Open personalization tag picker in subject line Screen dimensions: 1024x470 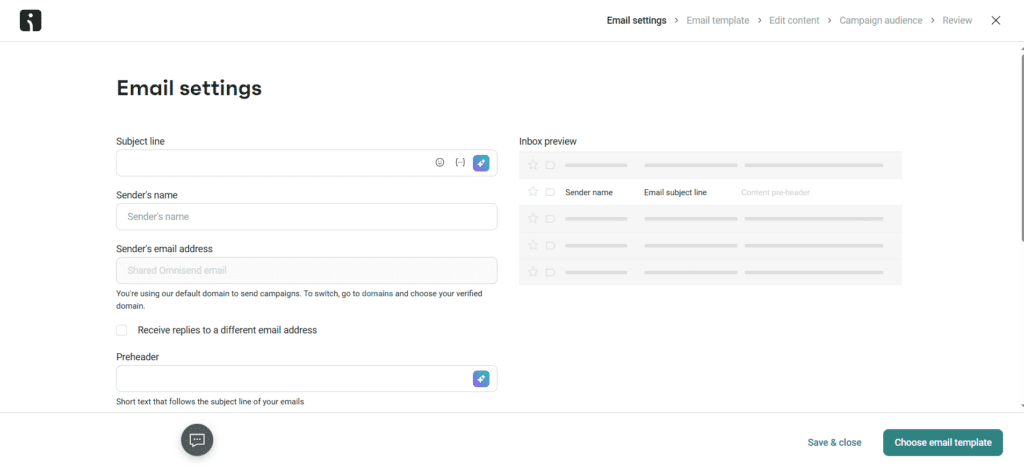460,163
